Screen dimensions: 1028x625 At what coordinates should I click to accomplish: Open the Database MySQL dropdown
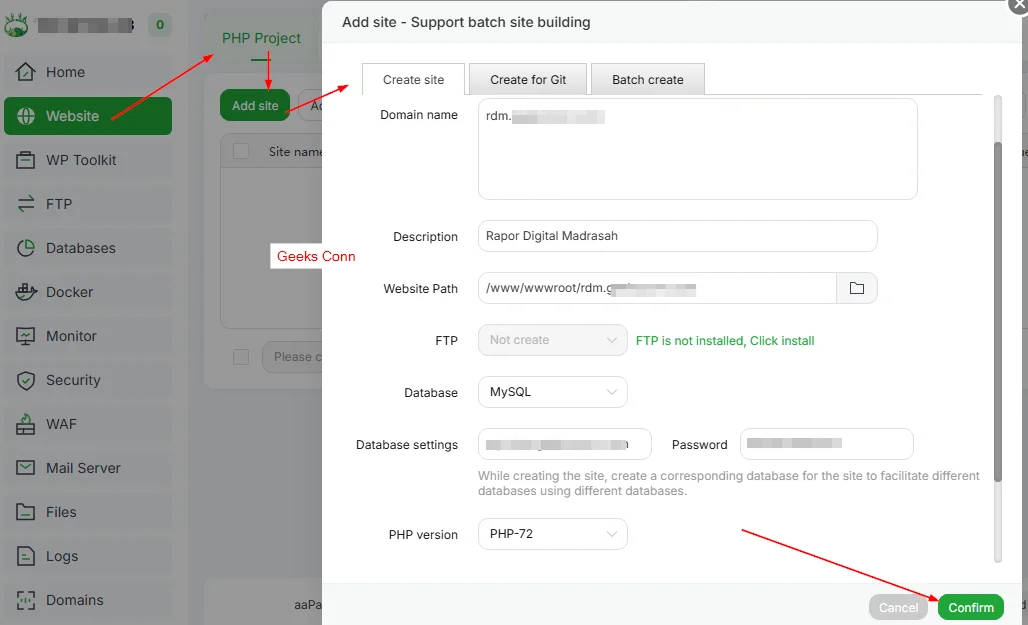pyautogui.click(x=552, y=392)
